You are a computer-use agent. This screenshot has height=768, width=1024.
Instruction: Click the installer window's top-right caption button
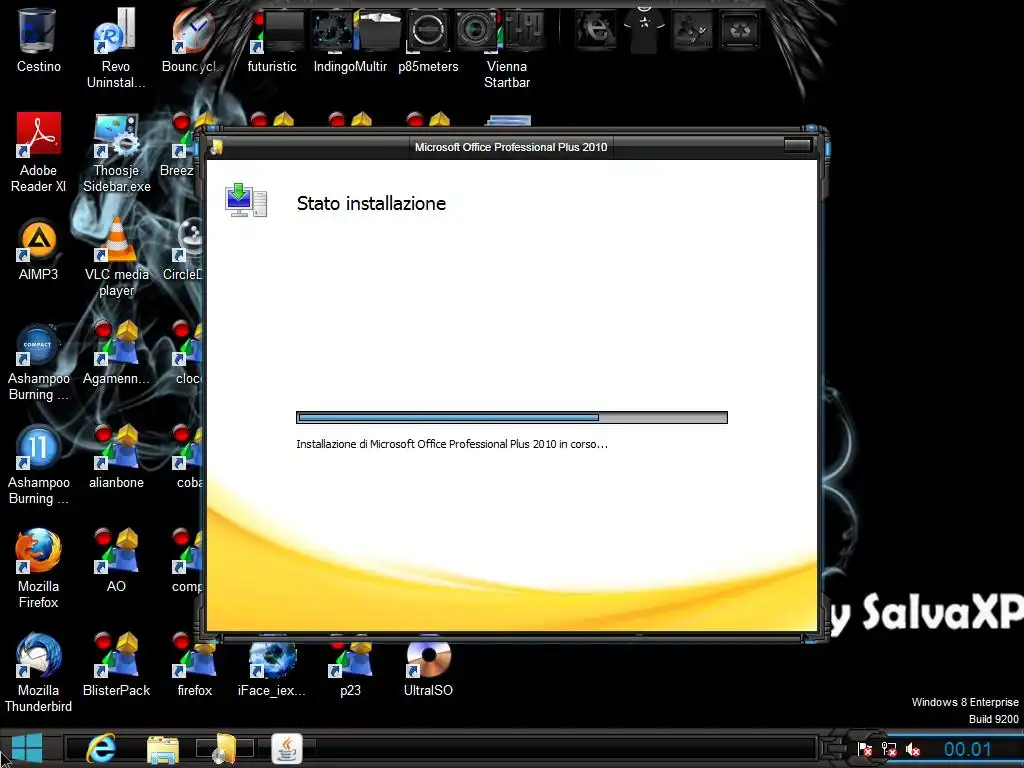(797, 145)
